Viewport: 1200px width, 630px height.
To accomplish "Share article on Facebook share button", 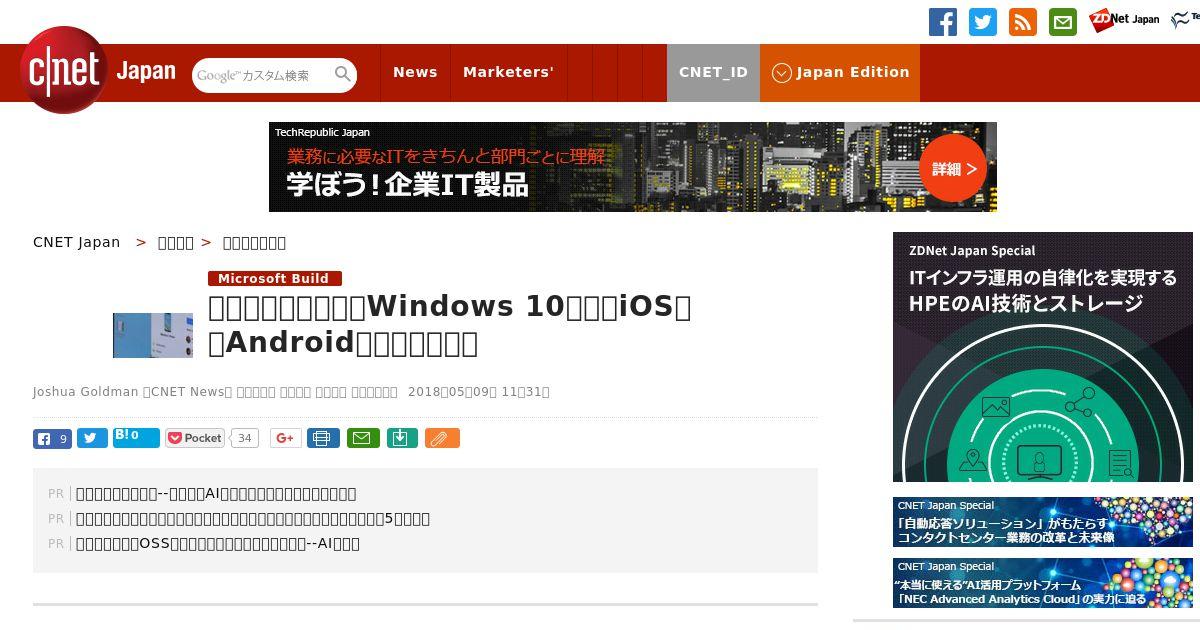I will point(52,438).
